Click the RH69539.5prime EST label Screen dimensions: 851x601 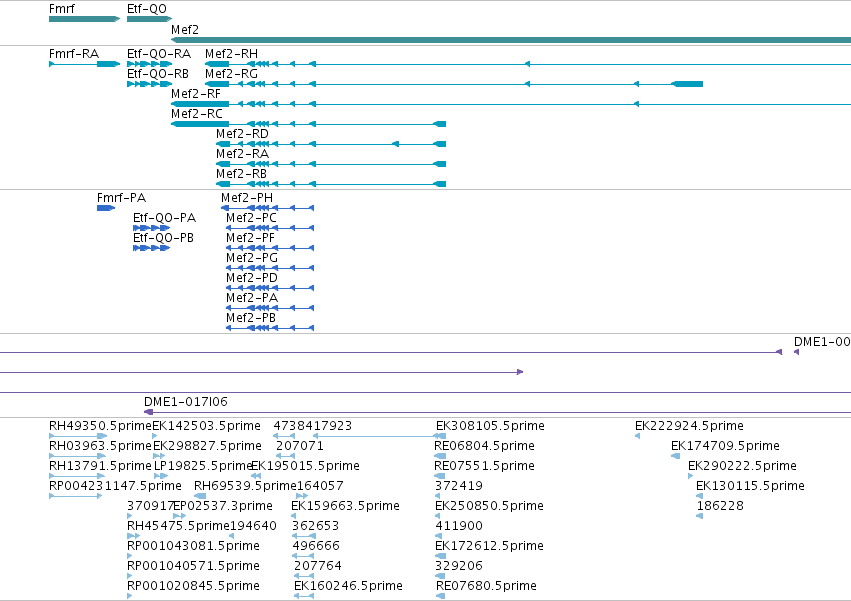pyautogui.click(x=245, y=486)
